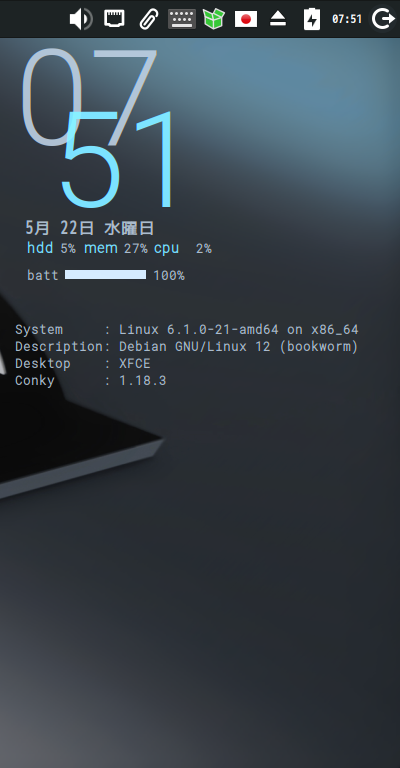Click the Description Debian GNU/Linux 12 line
Viewport: 400px width, 768px height.
coord(187,347)
